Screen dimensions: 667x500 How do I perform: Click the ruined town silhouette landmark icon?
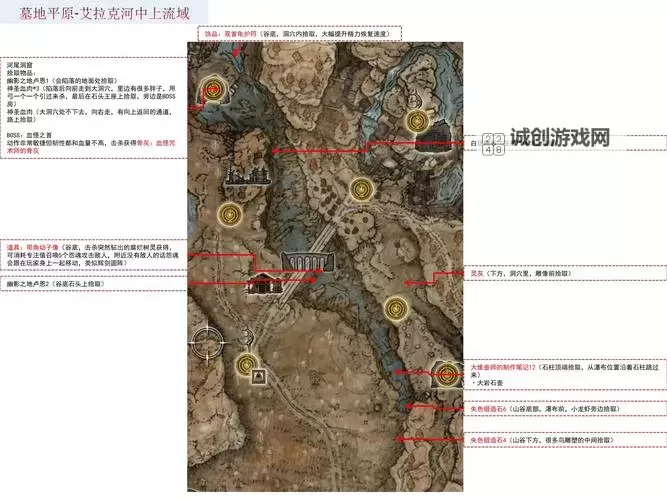248,175
